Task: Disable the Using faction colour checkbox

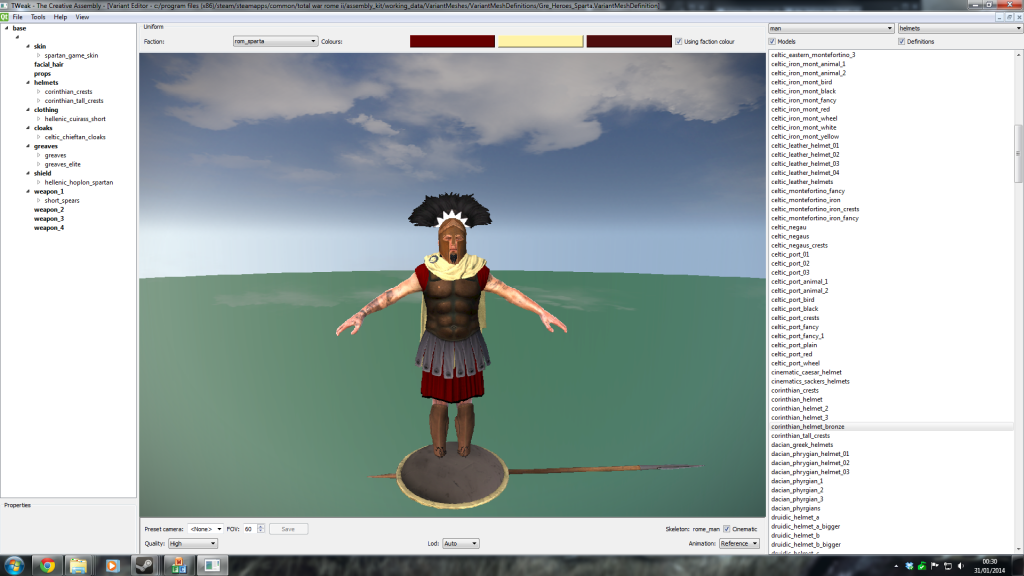Action: pos(679,42)
